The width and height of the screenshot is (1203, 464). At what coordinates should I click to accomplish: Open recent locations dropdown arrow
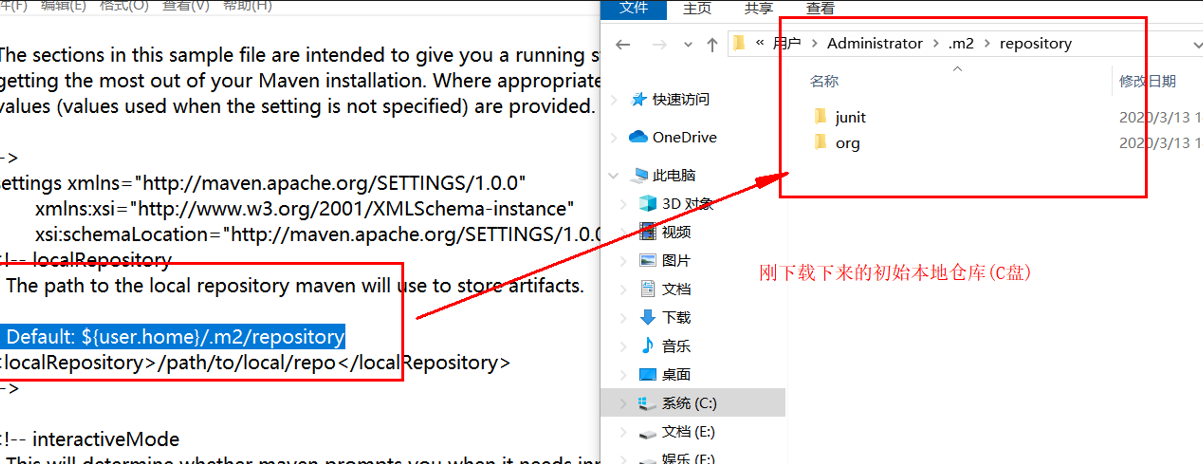687,45
